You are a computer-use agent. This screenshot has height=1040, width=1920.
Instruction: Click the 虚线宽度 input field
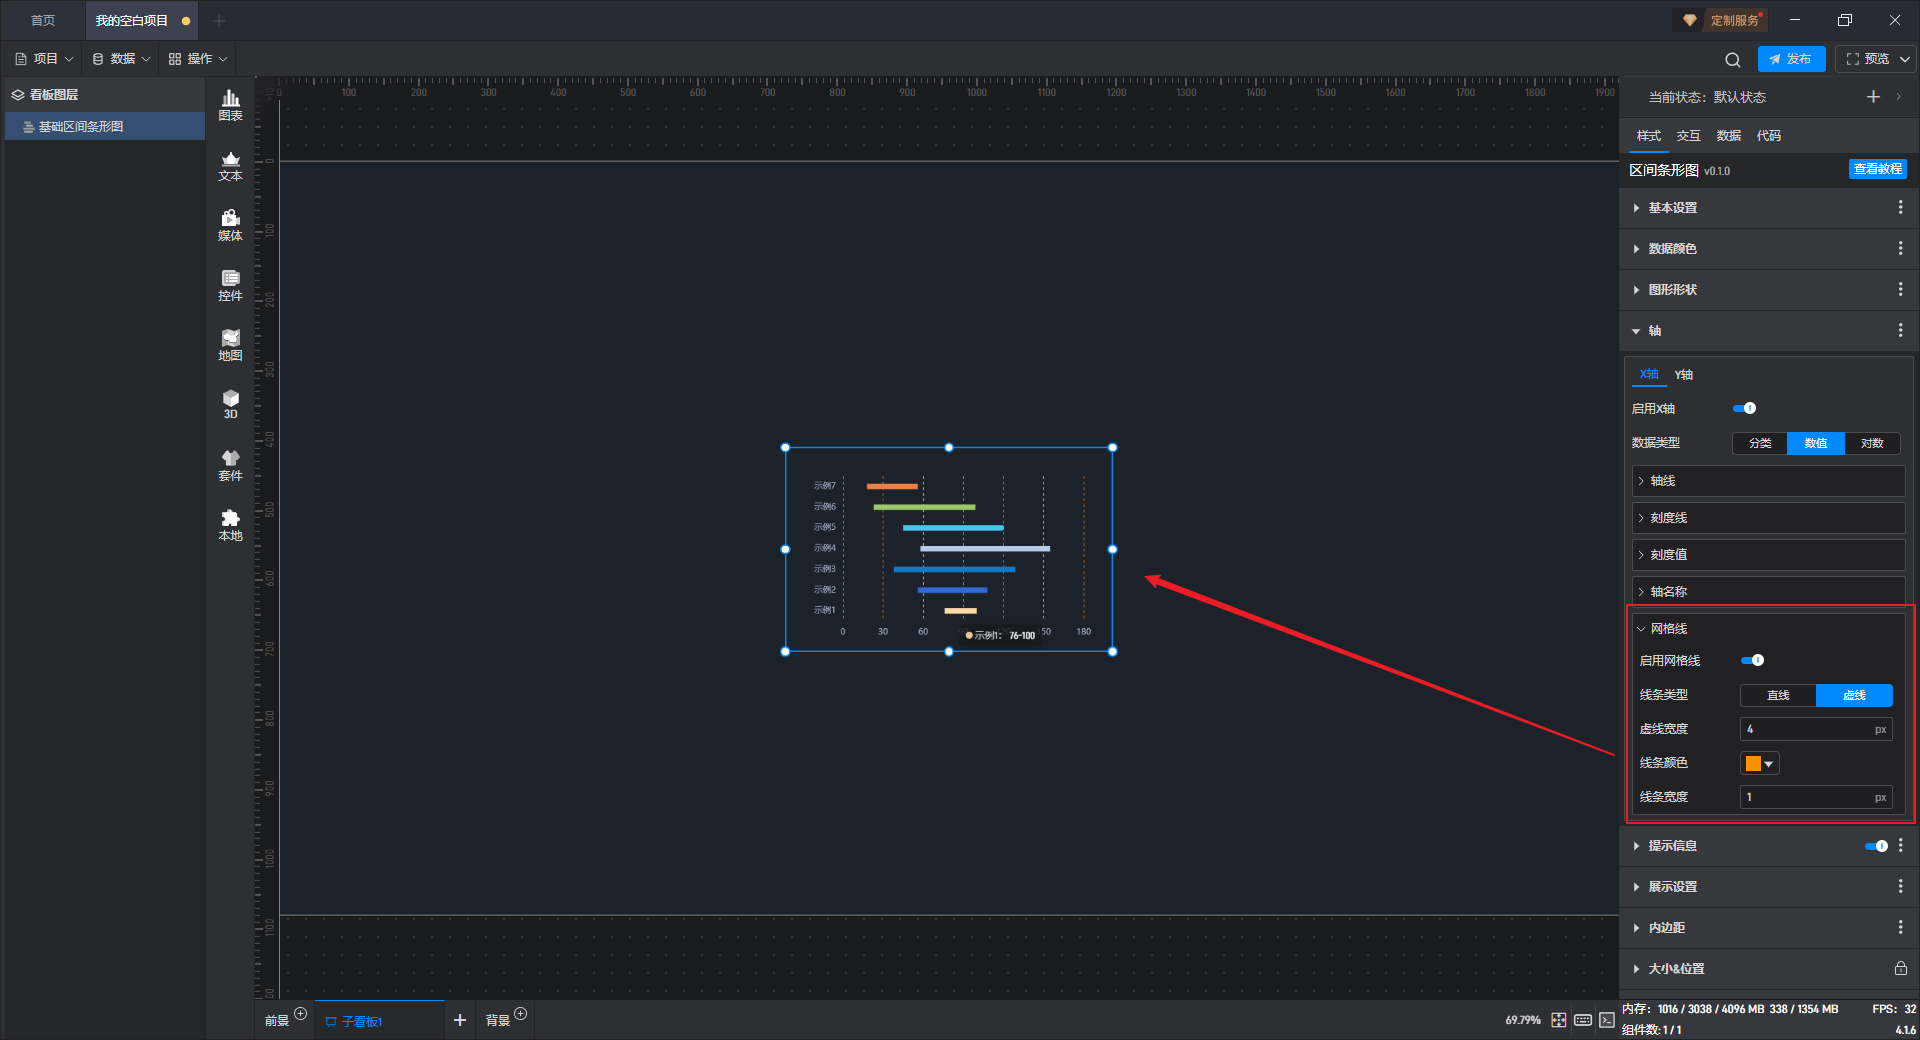point(1816,729)
